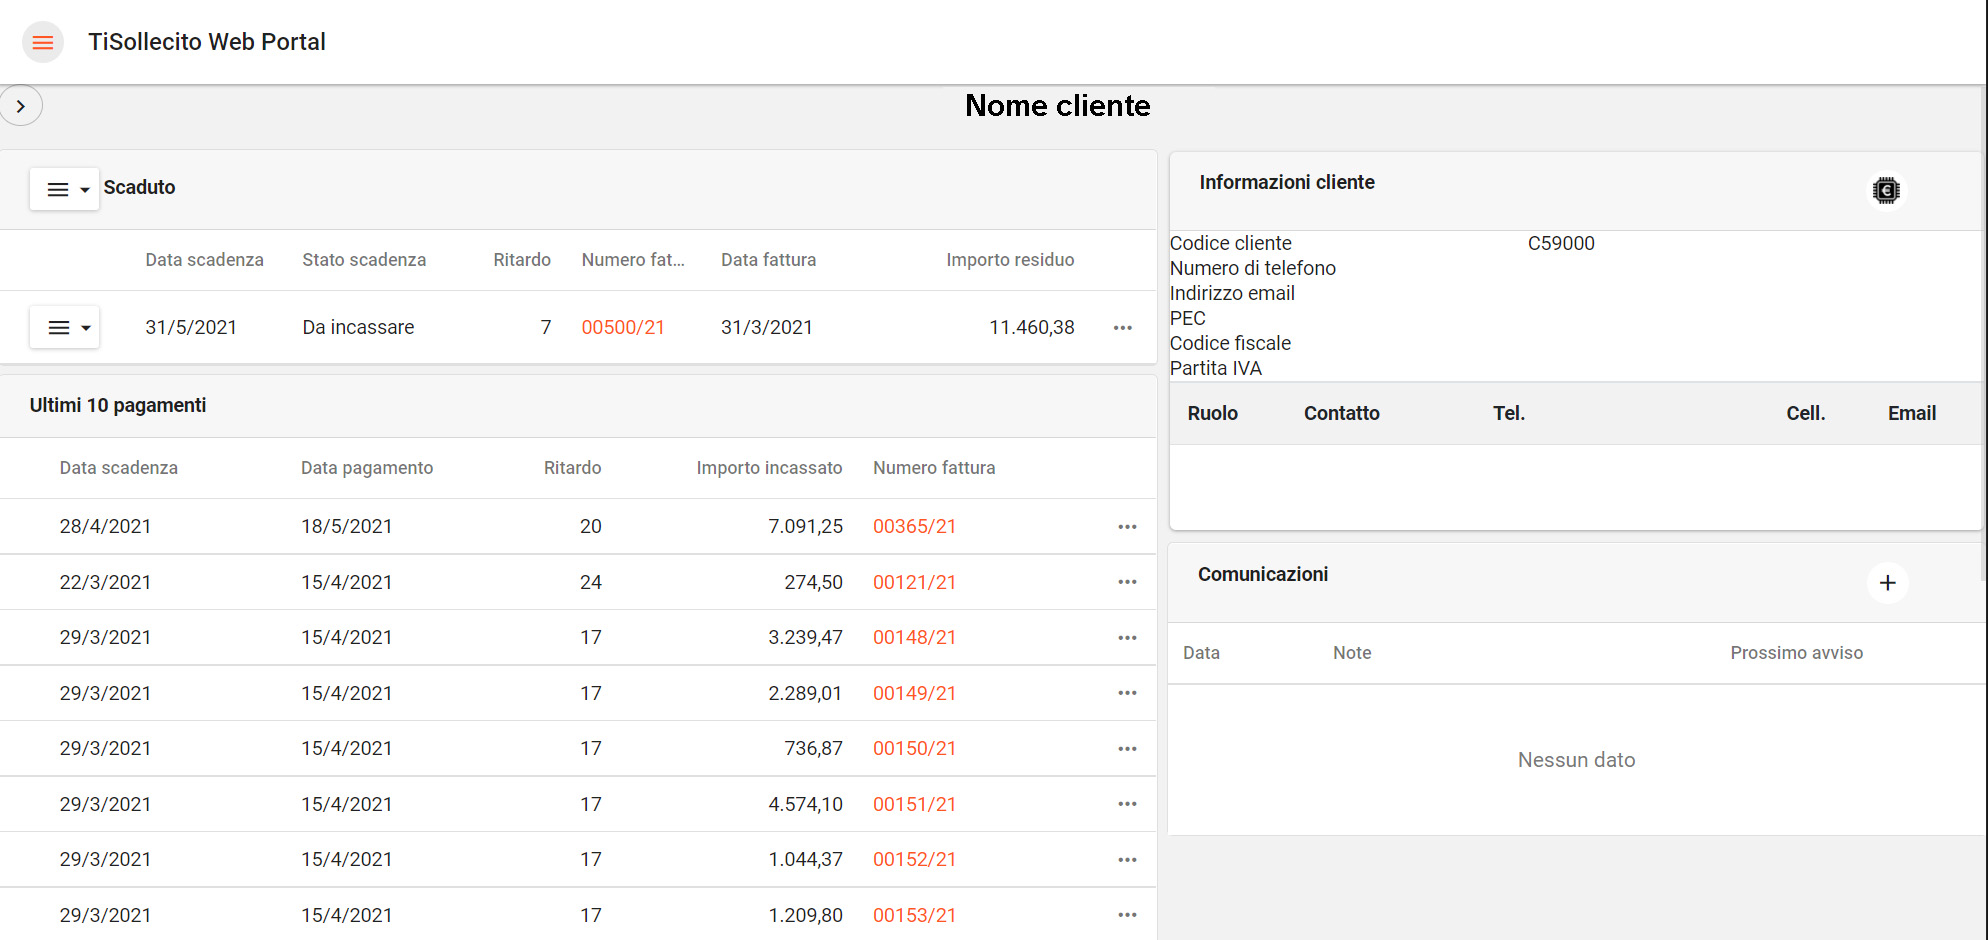Click the Note column header in Comunicazioni
1988x940 pixels.
(1352, 653)
